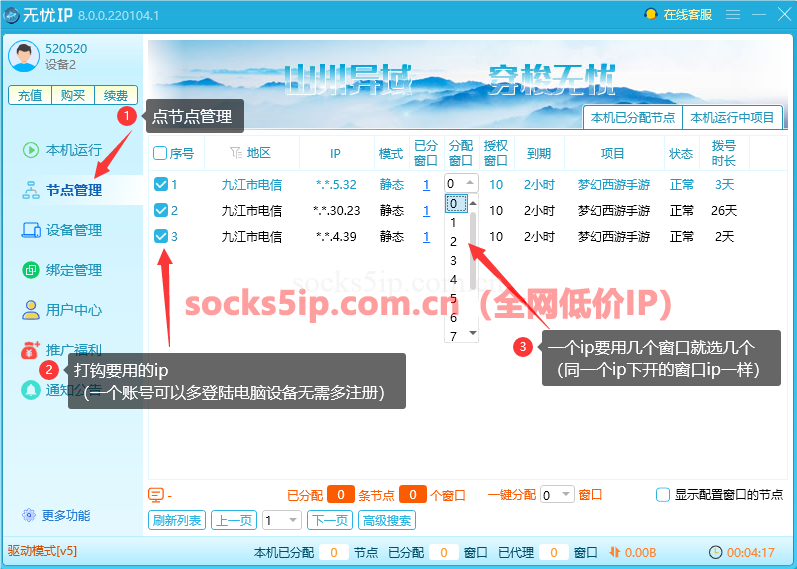Click the dropdown list scrollbar down arrow

click(x=472, y=333)
